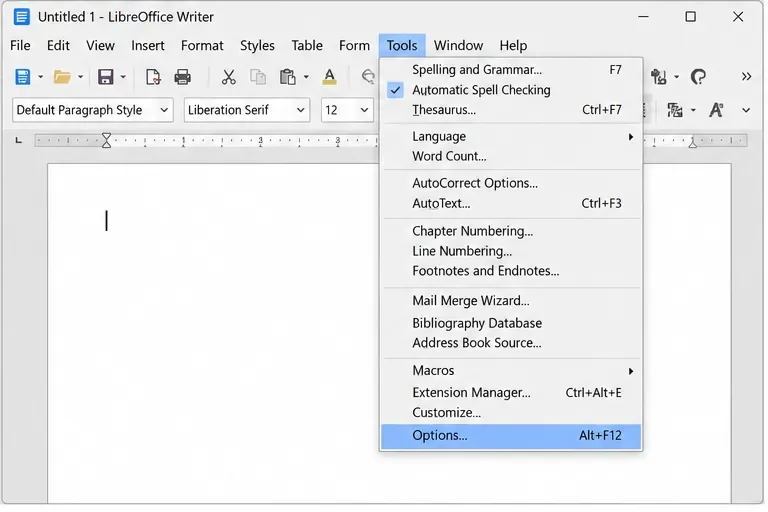Screen dimensions: 768x512
Task: Click the Export as PDF icon
Action: [x=153, y=77]
